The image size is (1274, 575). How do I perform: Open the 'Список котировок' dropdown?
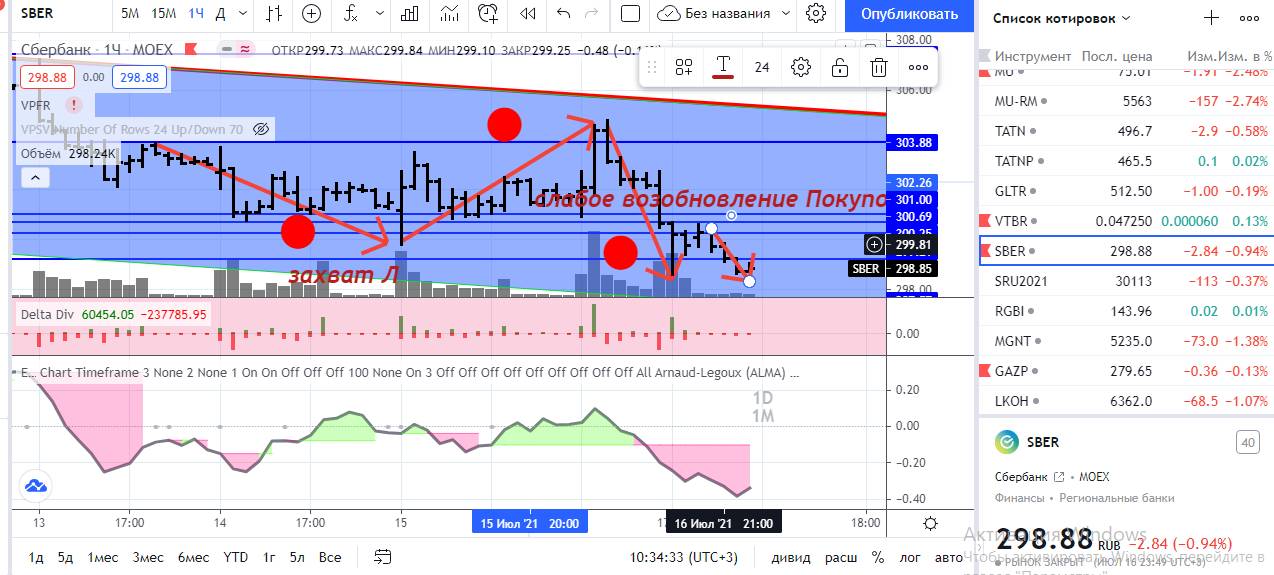click(x=1062, y=18)
